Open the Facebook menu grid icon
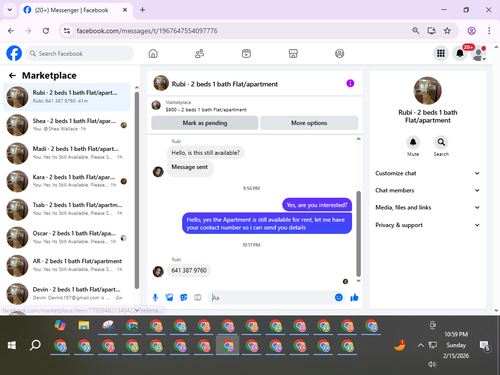Image resolution: width=500 pixels, height=375 pixels. click(441, 53)
